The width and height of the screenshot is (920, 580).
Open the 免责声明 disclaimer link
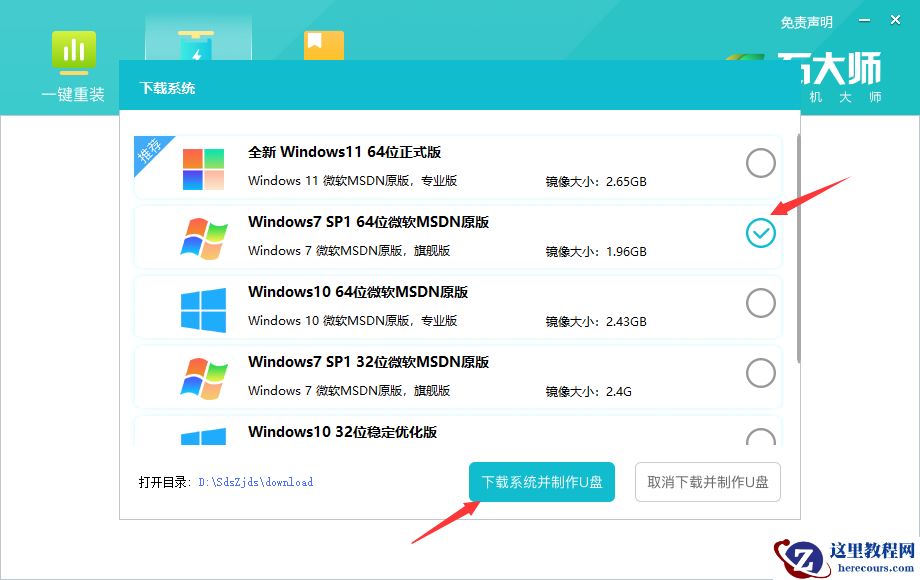click(x=806, y=21)
